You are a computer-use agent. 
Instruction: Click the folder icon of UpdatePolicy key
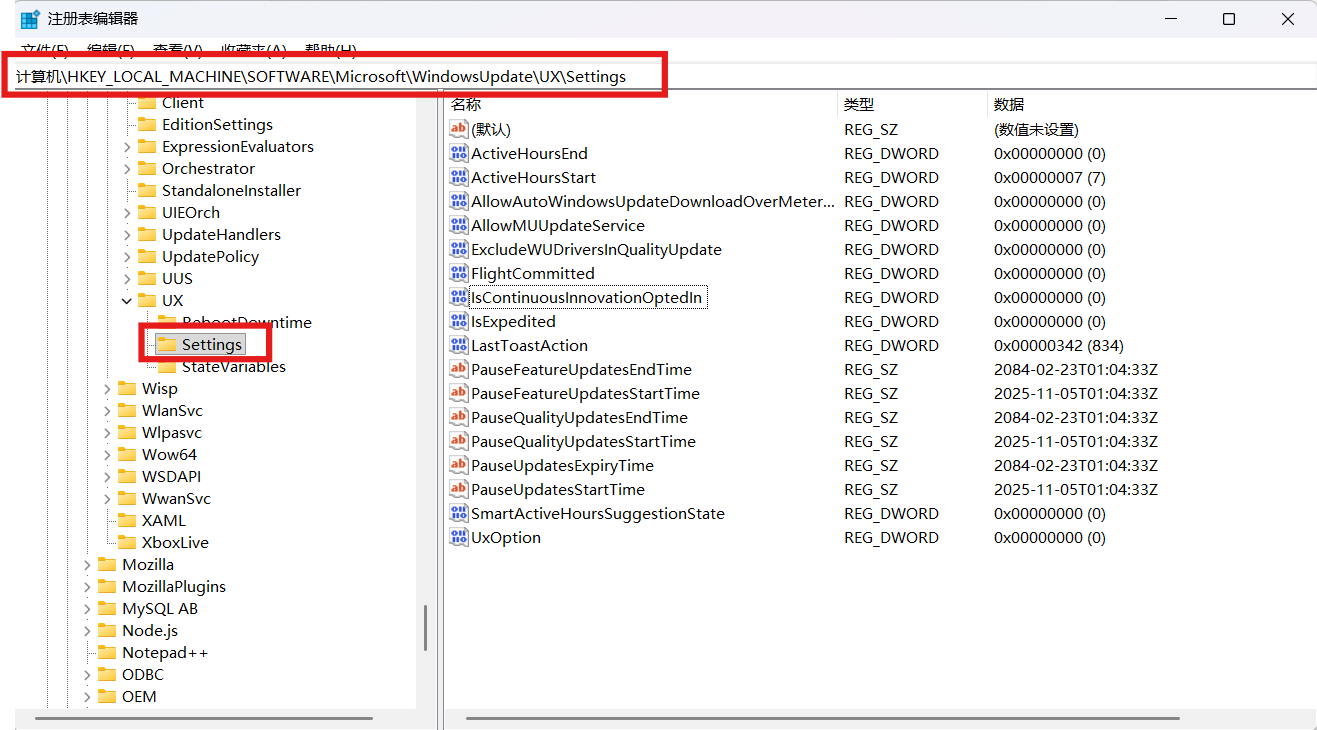pyautogui.click(x=147, y=256)
